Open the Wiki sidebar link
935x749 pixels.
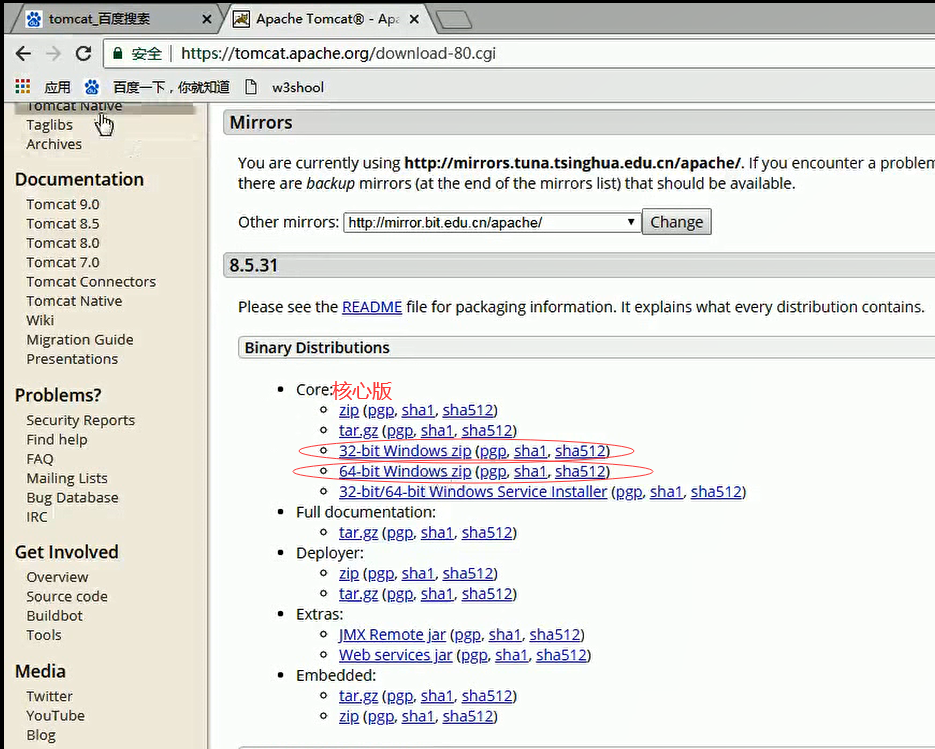[x=40, y=320]
